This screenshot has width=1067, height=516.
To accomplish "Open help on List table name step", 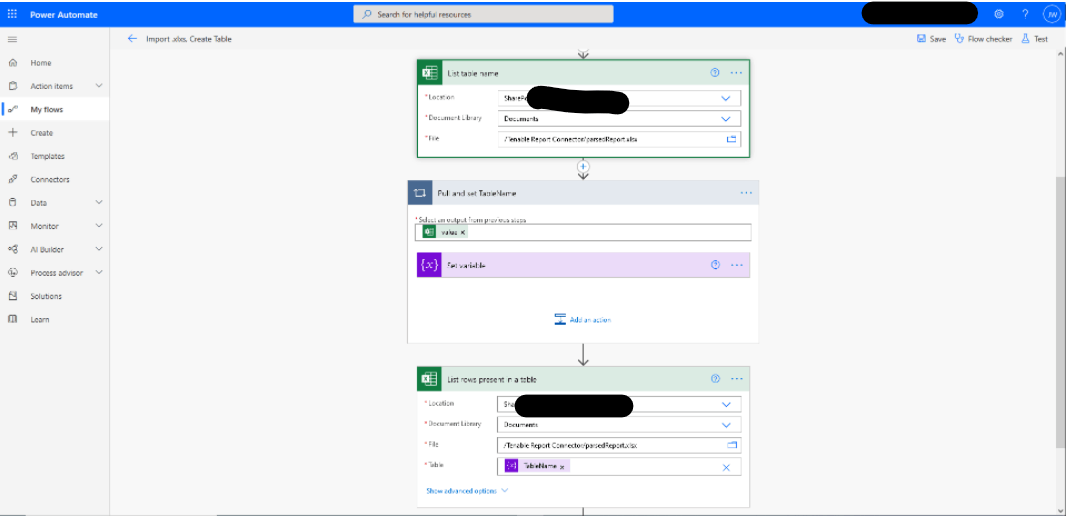I will click(715, 73).
